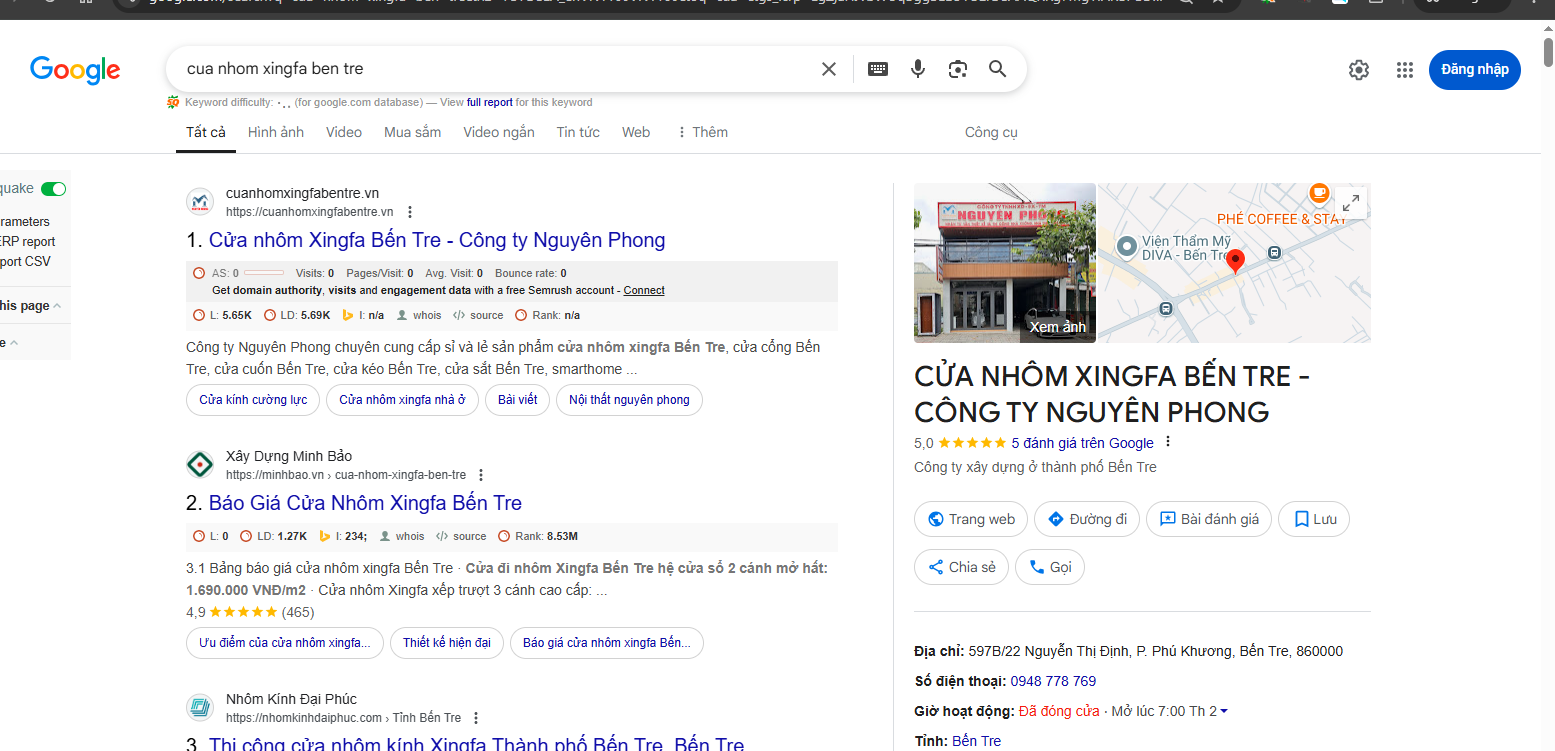Select the 'Tất cả' tab
The width and height of the screenshot is (1555, 751).
(x=206, y=132)
